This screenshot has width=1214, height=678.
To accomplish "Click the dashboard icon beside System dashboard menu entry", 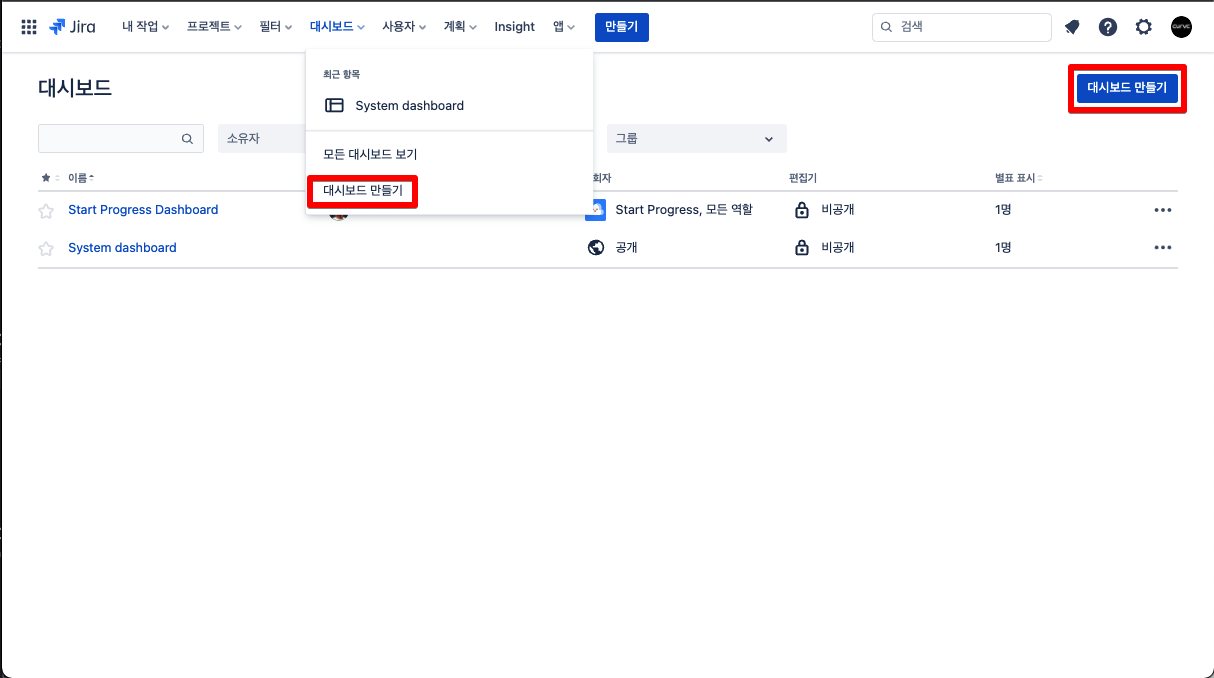I will [x=335, y=105].
